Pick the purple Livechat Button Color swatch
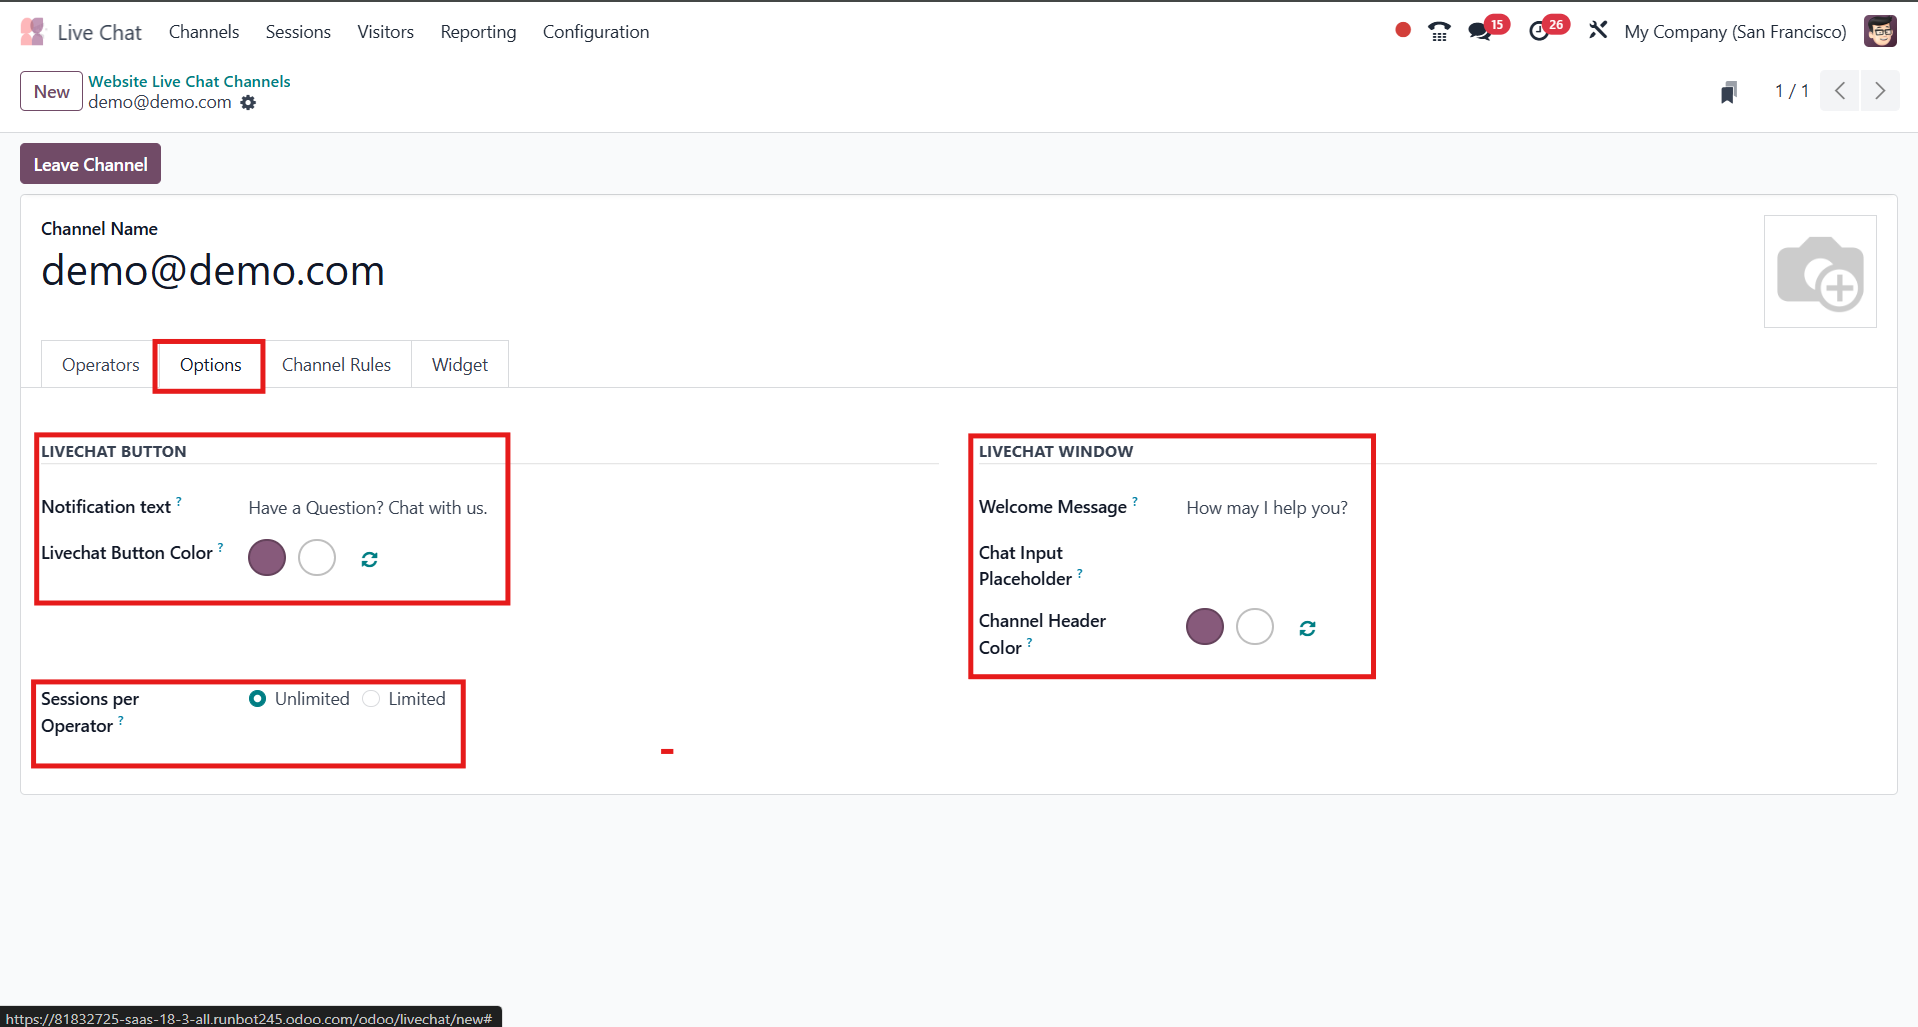This screenshot has height=1027, width=1918. pyautogui.click(x=266, y=558)
